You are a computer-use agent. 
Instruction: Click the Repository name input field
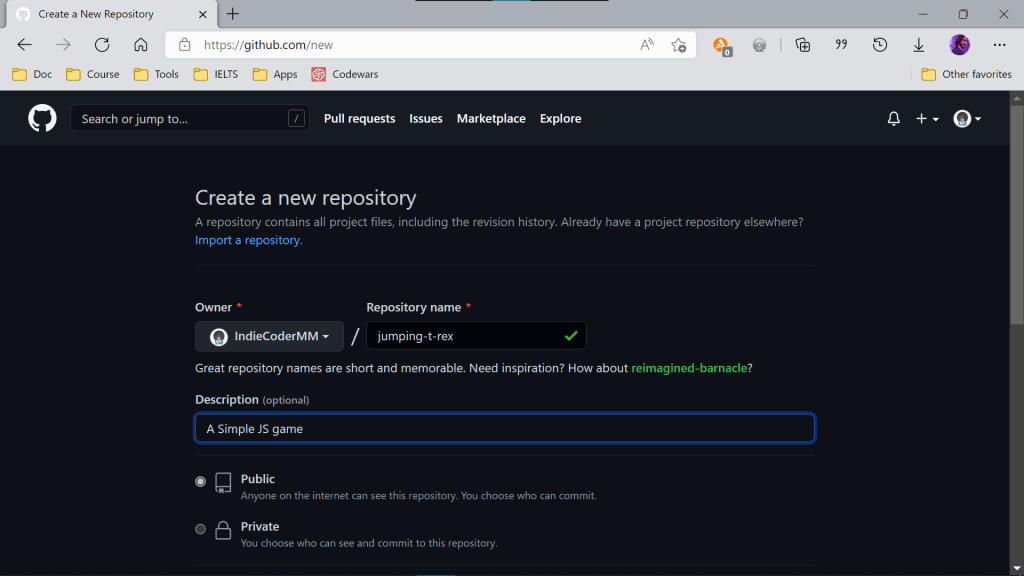tap(465, 336)
